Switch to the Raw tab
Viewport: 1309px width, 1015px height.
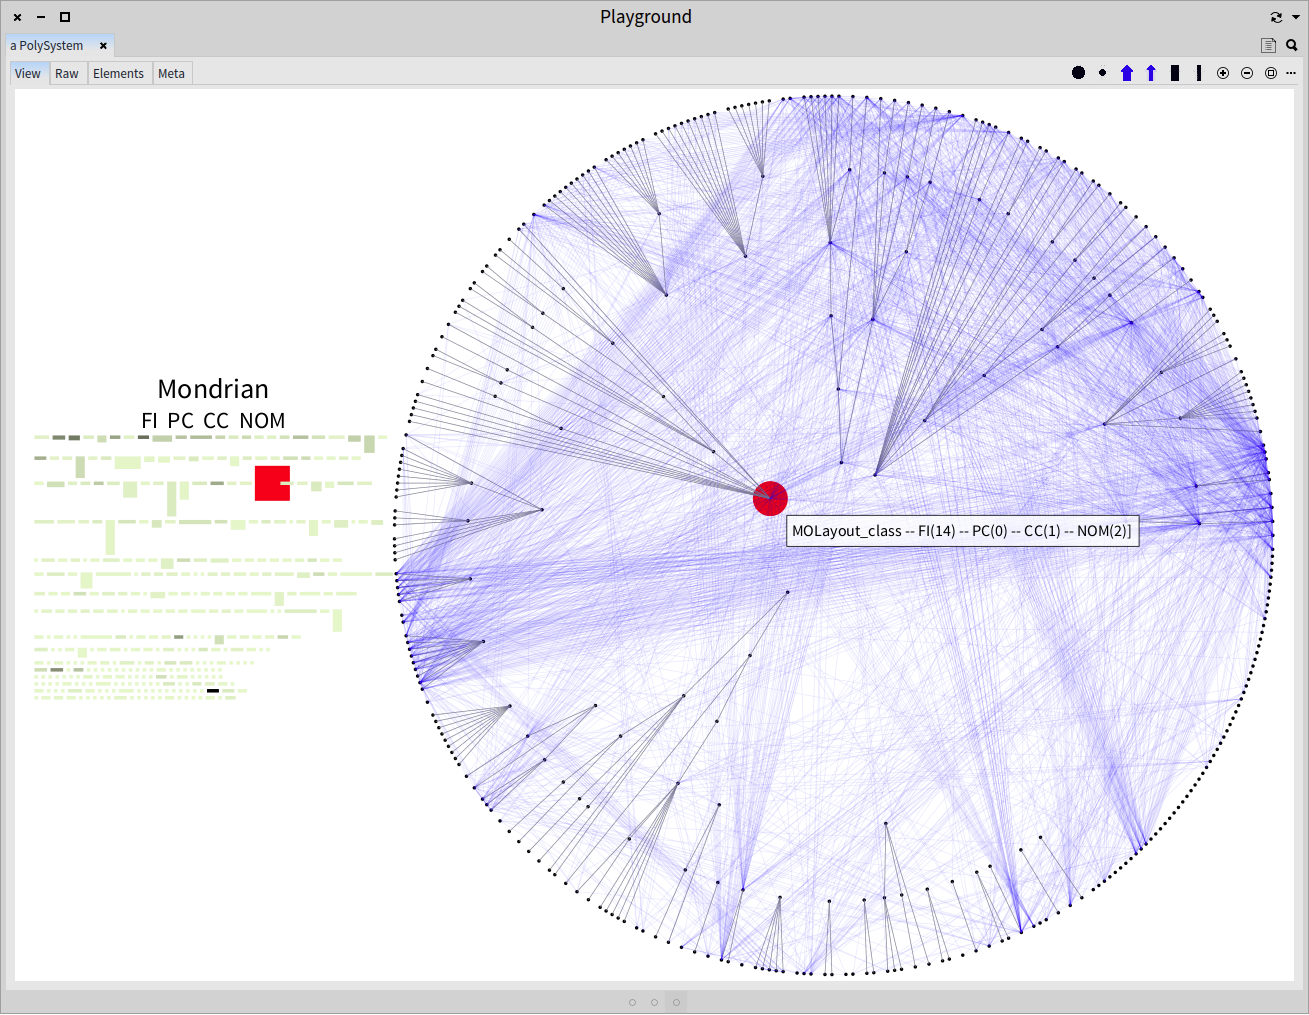(x=67, y=73)
